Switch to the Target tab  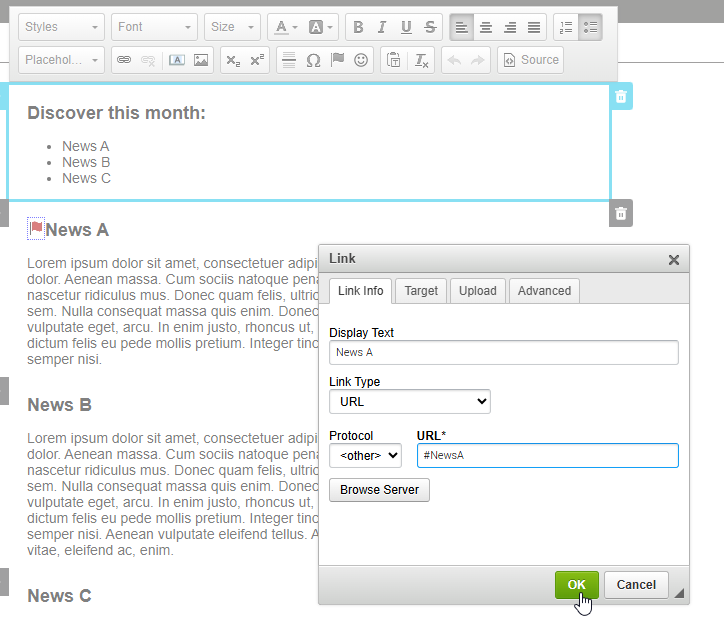click(x=421, y=291)
